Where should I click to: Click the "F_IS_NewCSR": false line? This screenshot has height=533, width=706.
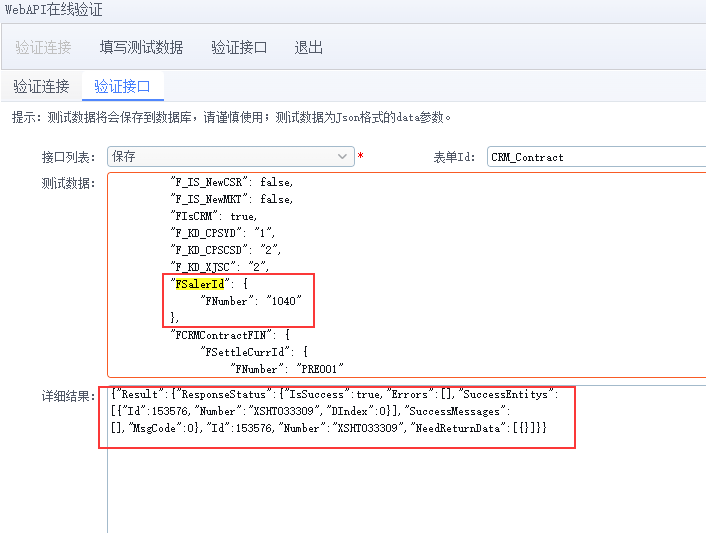click(x=231, y=182)
